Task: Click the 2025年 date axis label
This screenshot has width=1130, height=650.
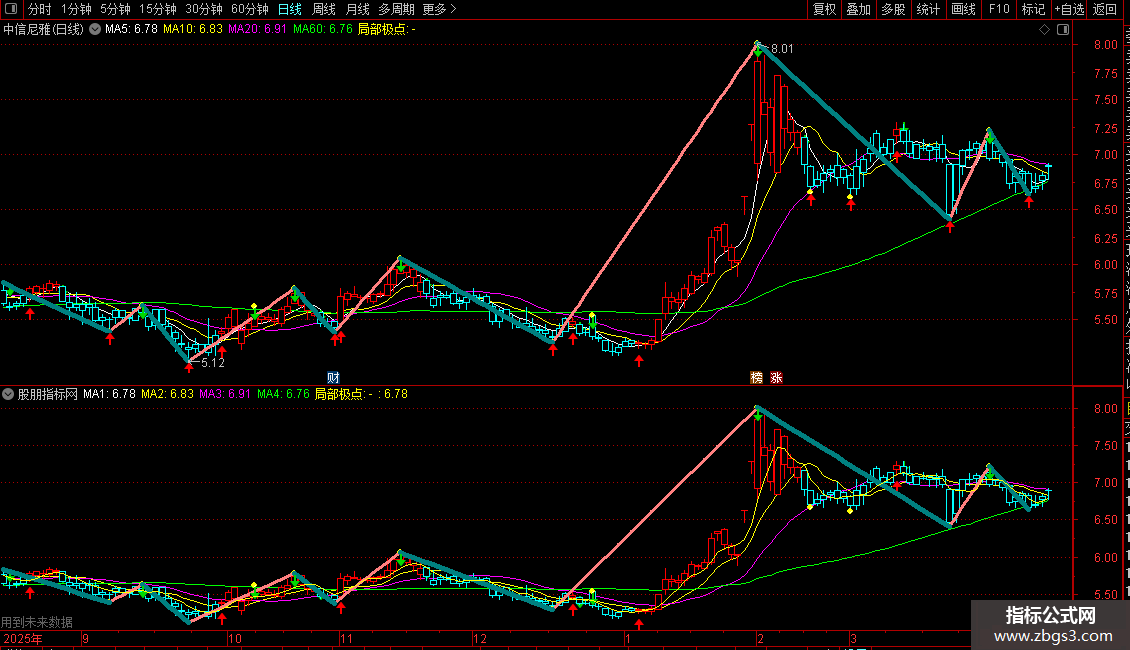Action: click(23, 639)
